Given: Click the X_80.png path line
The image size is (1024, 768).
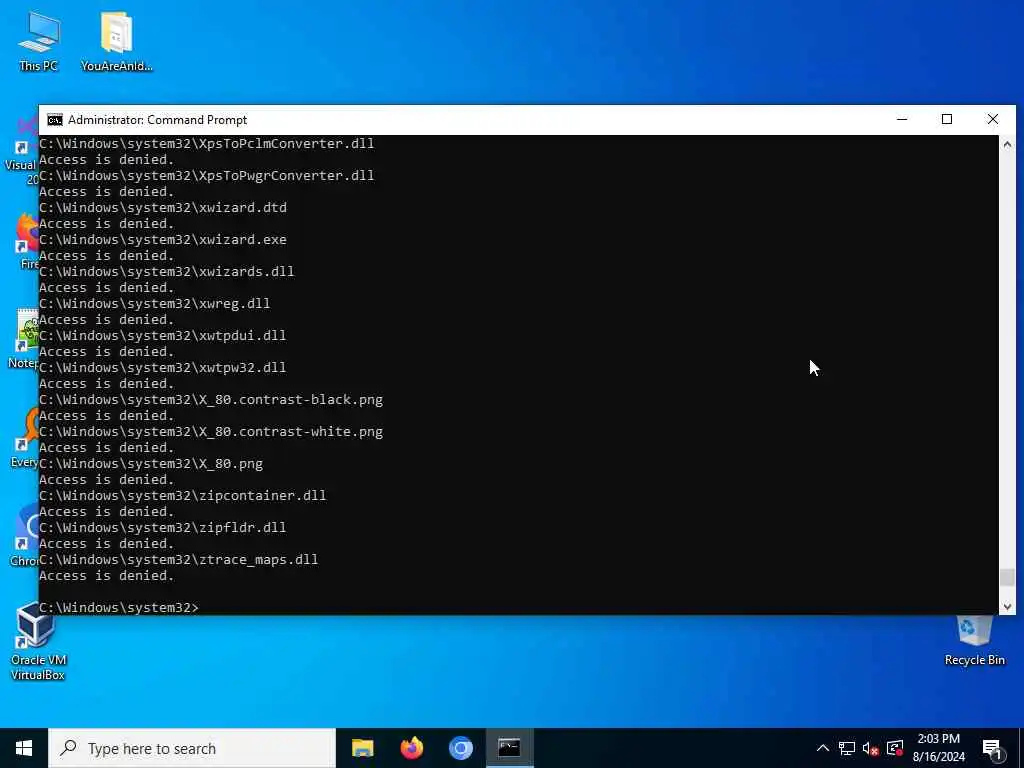Looking at the screenshot, I should pyautogui.click(x=151, y=464).
